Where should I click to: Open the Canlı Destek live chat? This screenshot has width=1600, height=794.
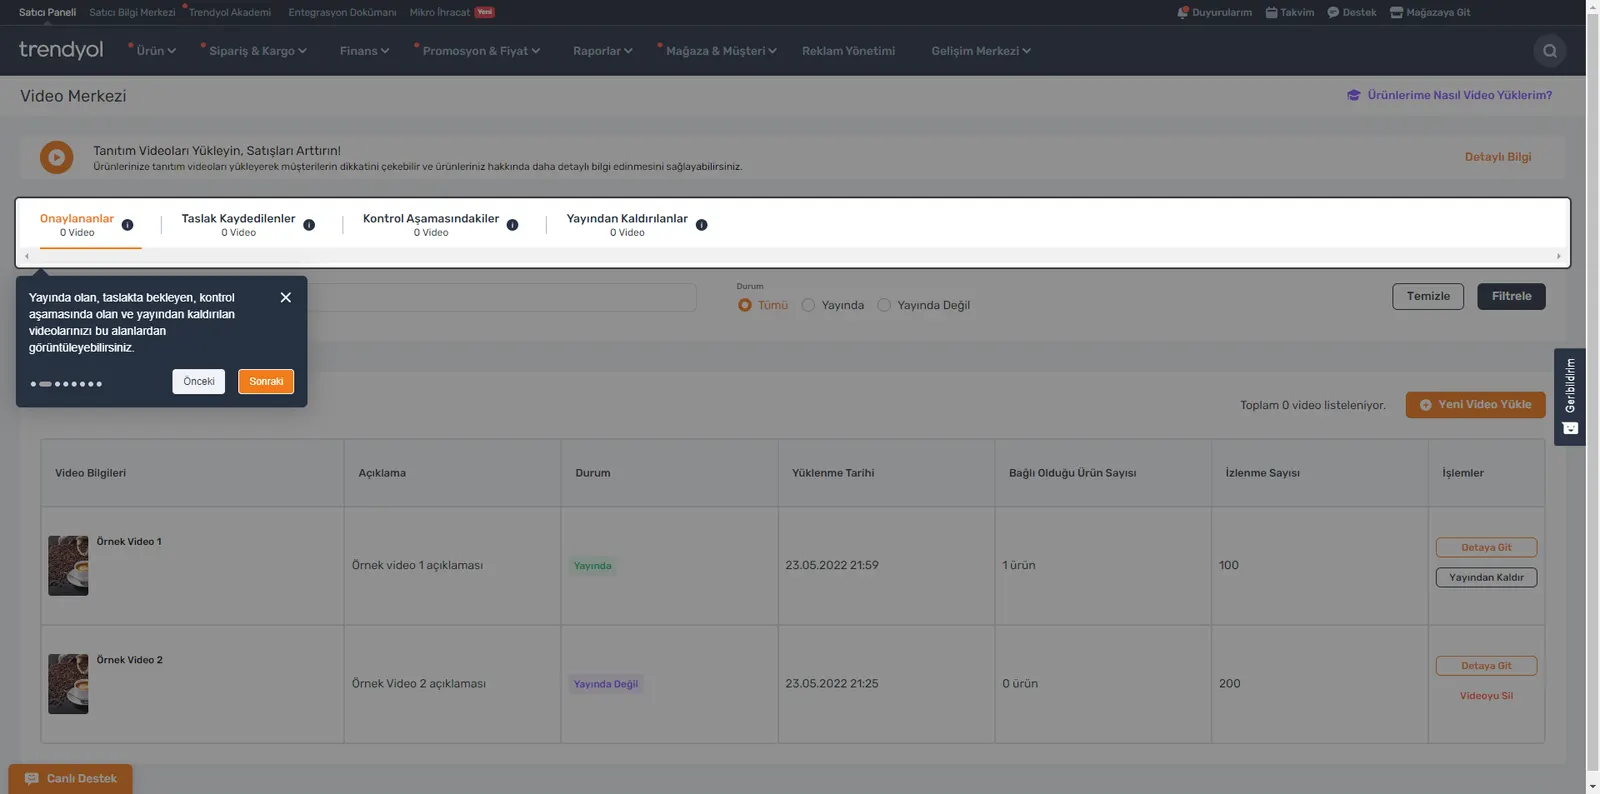click(x=70, y=779)
